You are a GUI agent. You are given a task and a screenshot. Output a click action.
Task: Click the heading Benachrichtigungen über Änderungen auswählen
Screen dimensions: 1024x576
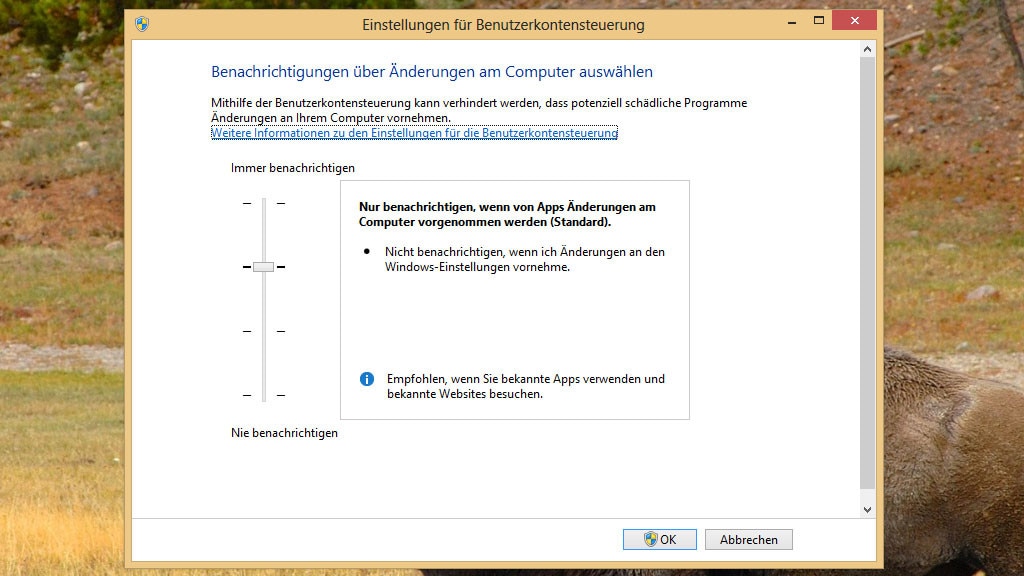(x=430, y=71)
